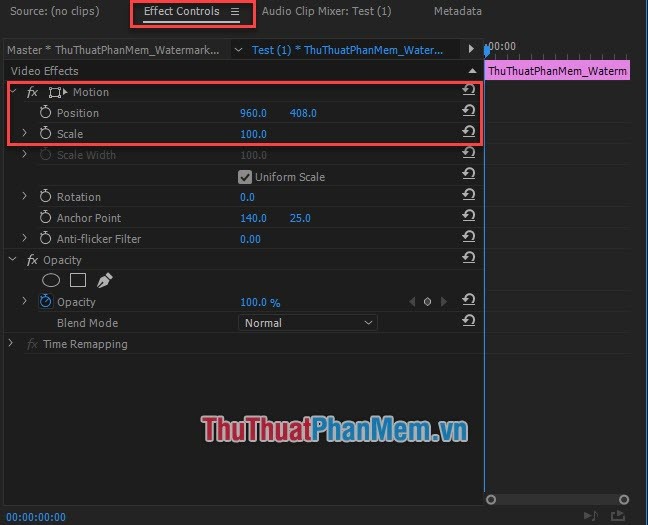Image resolution: width=648 pixels, height=525 pixels.
Task: Reset the Uniform Scale setting
Action: 468,174
